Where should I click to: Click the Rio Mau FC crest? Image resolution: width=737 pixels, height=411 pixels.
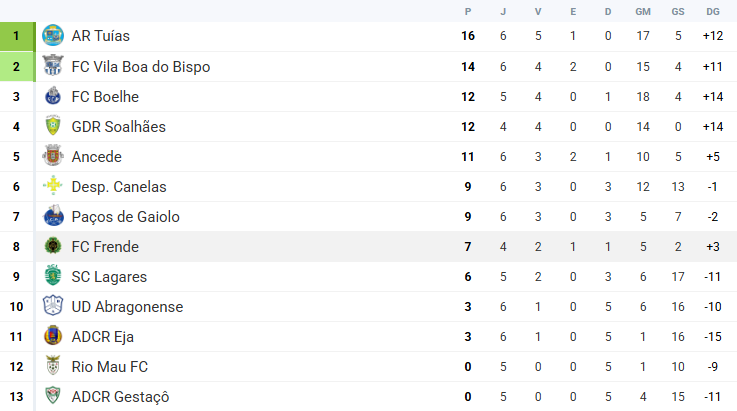coord(53,367)
